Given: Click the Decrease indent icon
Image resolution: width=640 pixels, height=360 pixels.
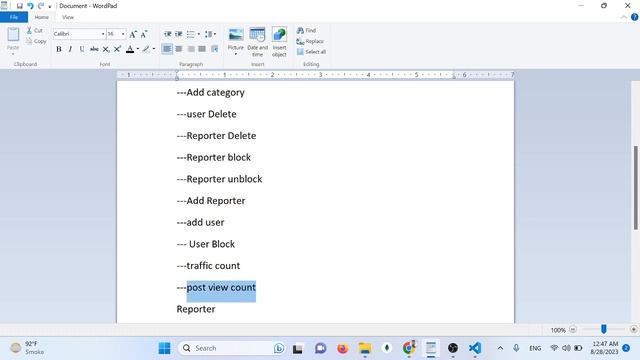Looking at the screenshot, I should coord(167,34).
